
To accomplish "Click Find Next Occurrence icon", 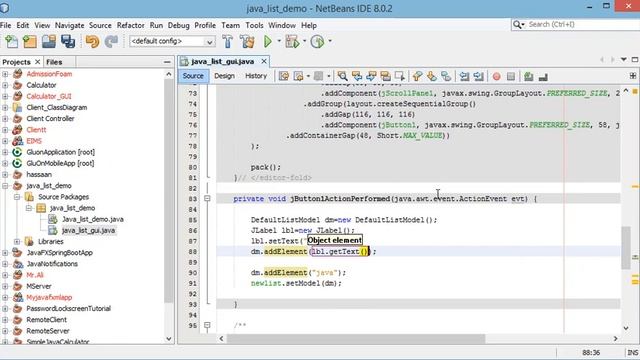I will 371,76.
